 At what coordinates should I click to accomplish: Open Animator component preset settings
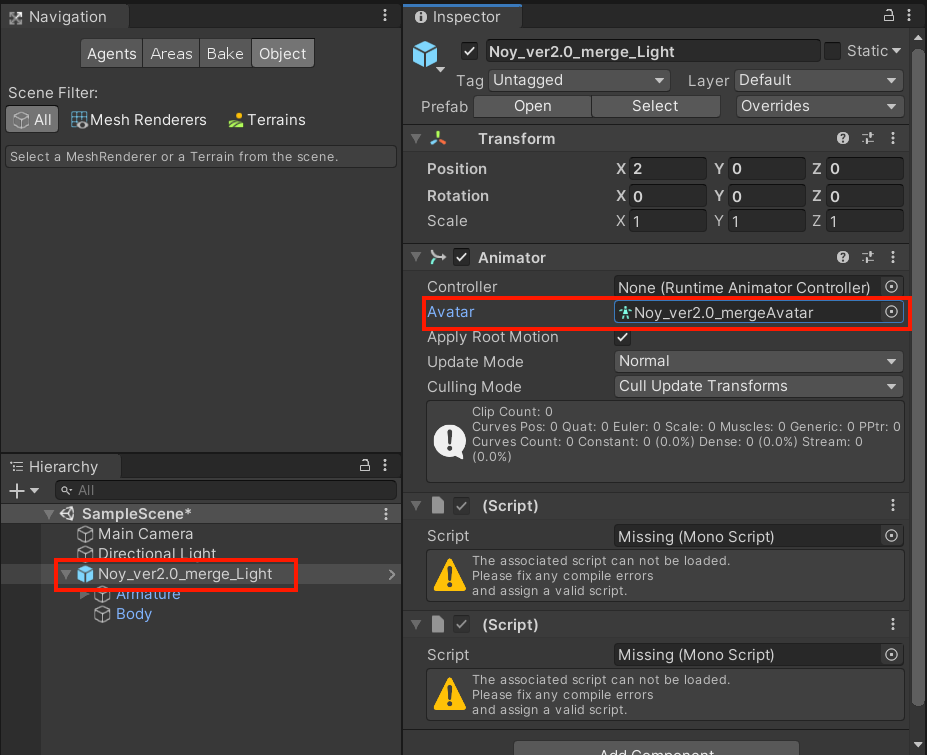click(868, 257)
